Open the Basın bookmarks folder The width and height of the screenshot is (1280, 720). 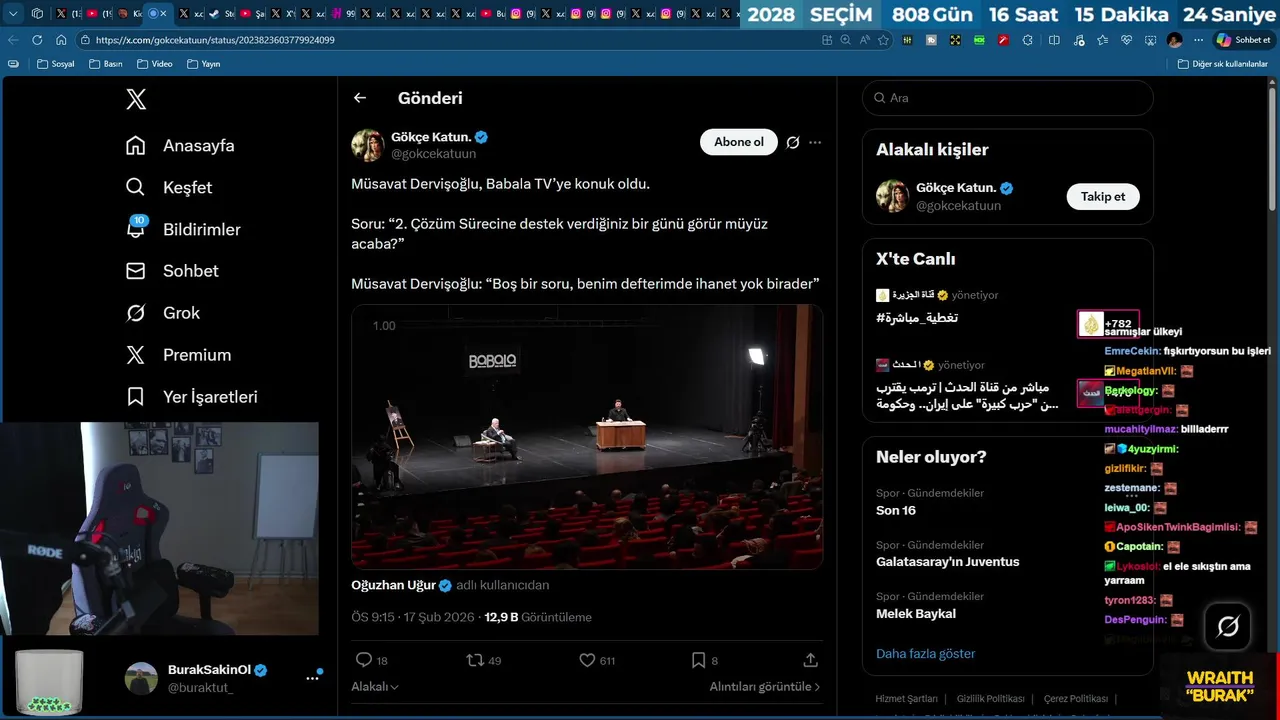point(106,64)
